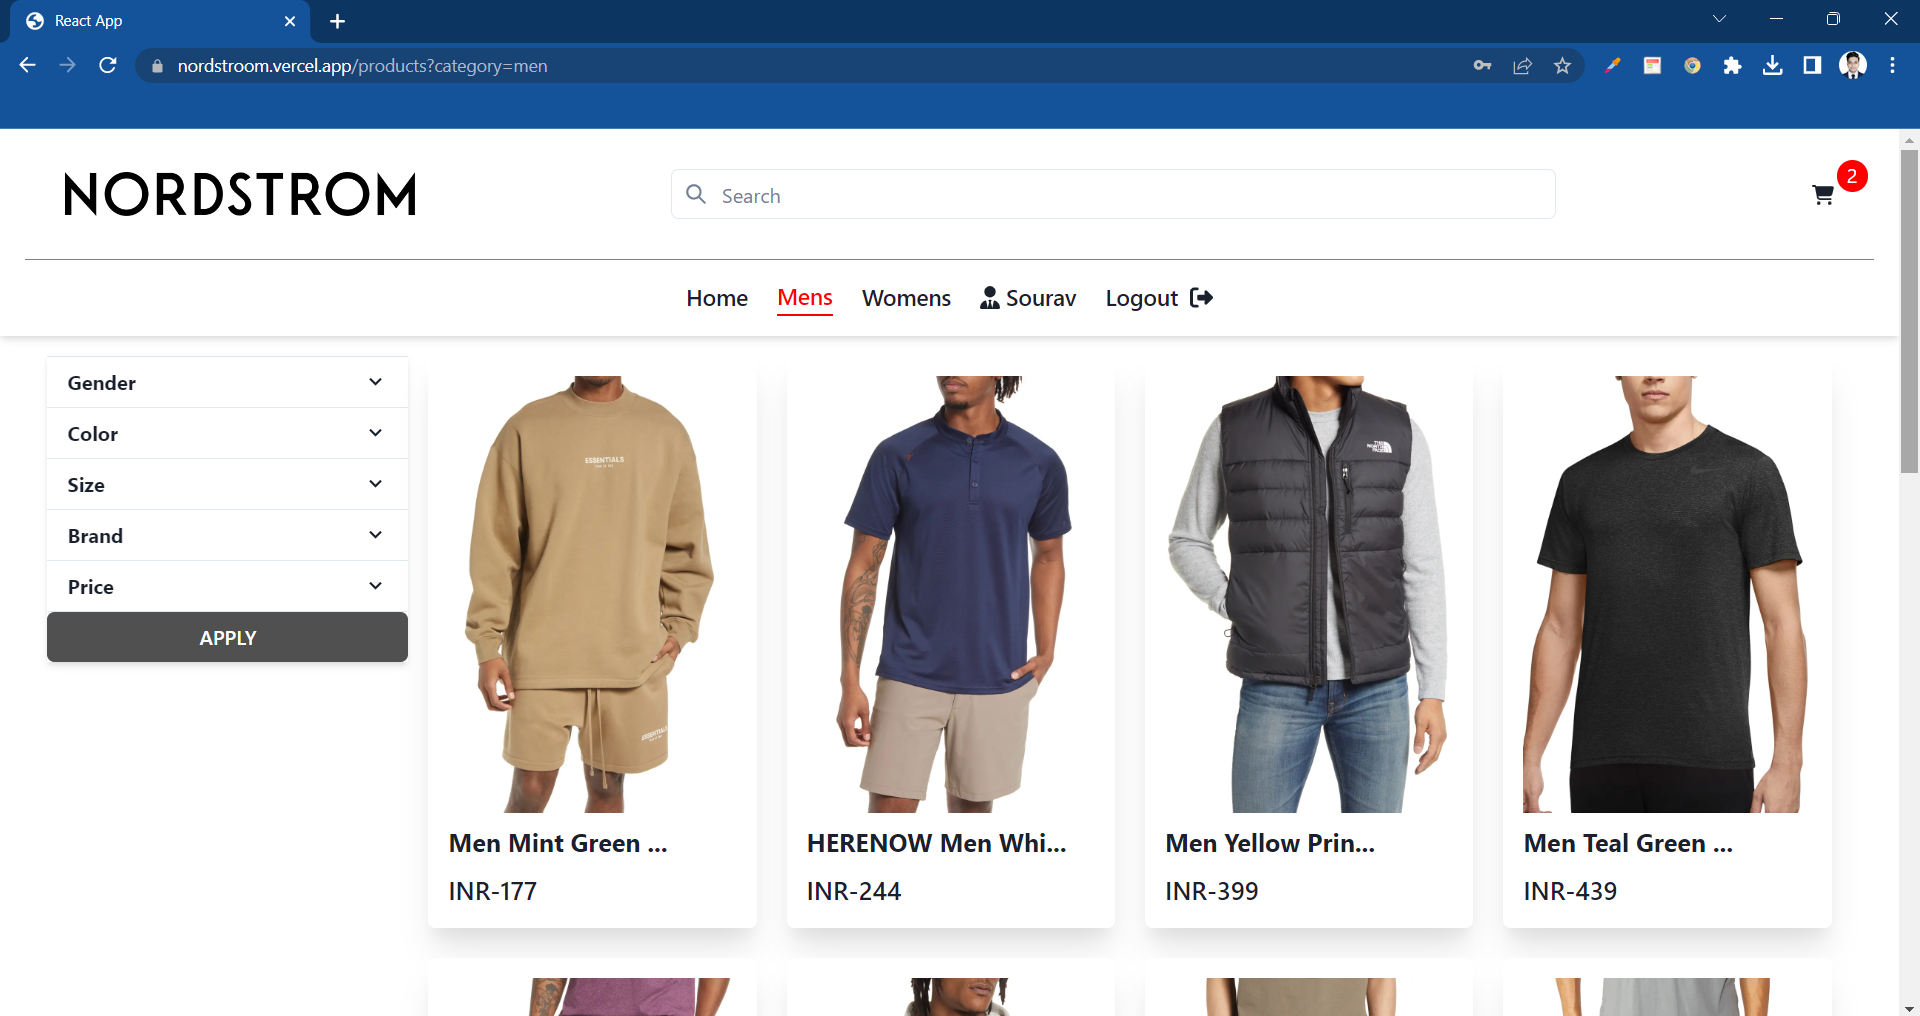Open the Men Mint Green product title
Screen dimensions: 1920x1016
558,843
